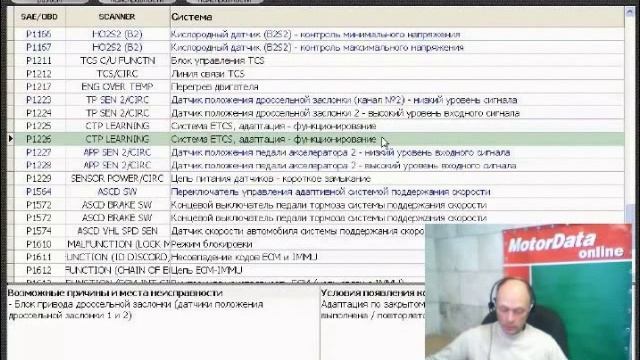The image size is (640, 360).
Task: Click description 'Перегрев двигателя'
Action: point(215,87)
